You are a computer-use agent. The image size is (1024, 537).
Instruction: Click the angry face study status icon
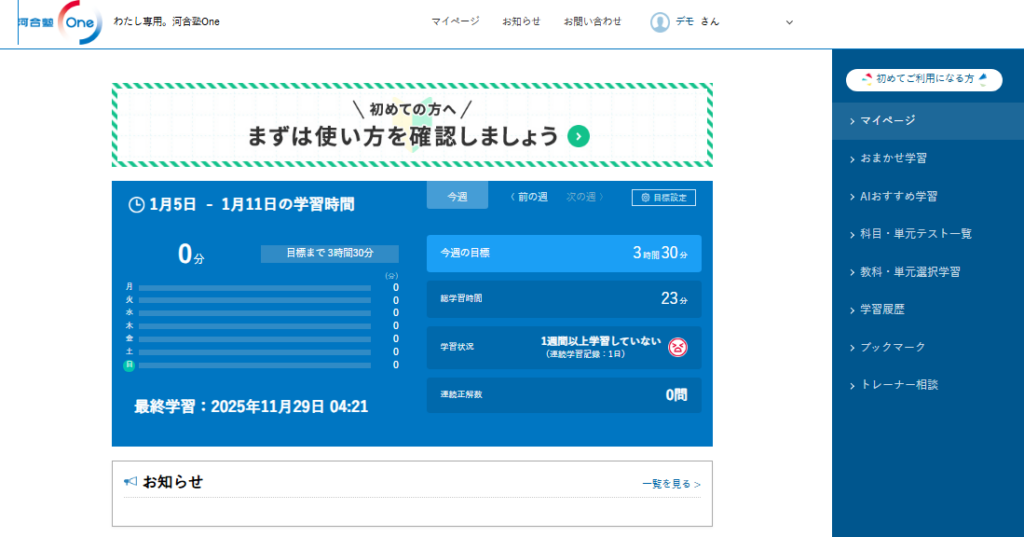click(678, 347)
